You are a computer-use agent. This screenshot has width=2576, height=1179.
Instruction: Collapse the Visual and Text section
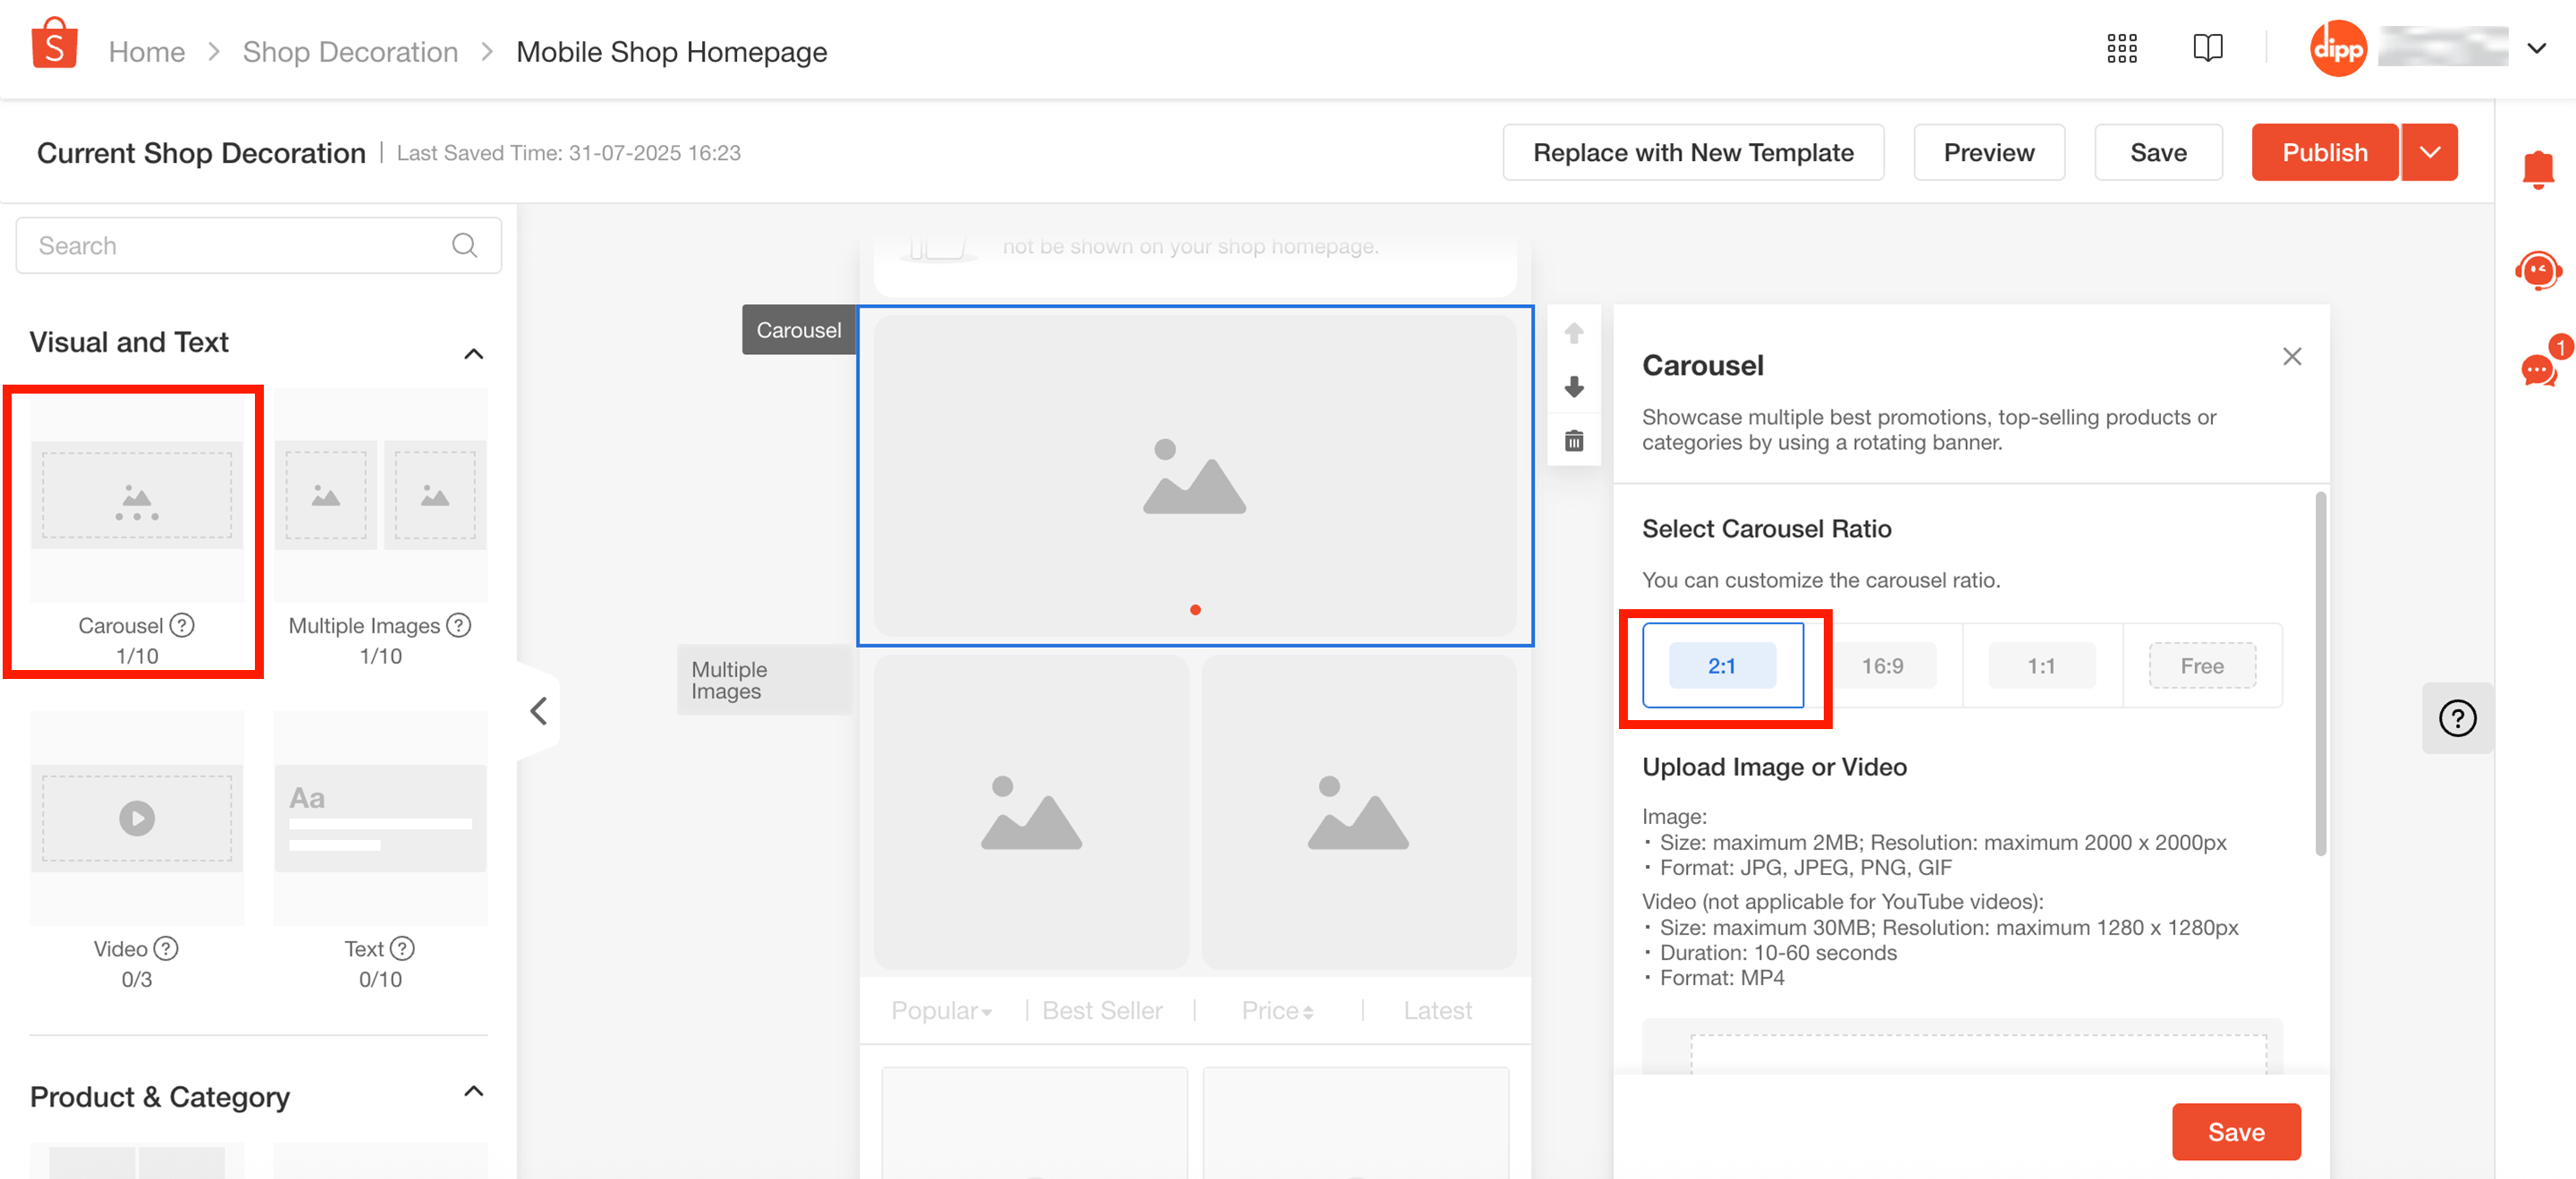click(x=473, y=353)
